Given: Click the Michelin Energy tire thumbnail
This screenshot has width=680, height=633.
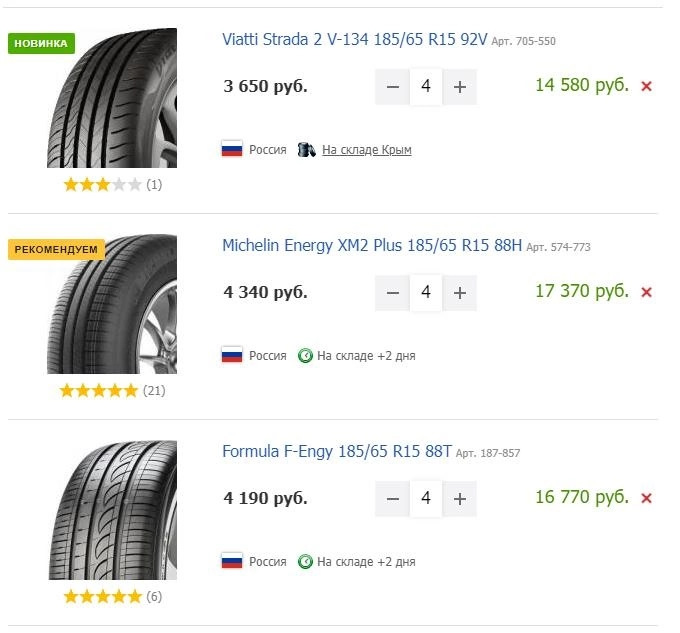Looking at the screenshot, I should point(112,305).
